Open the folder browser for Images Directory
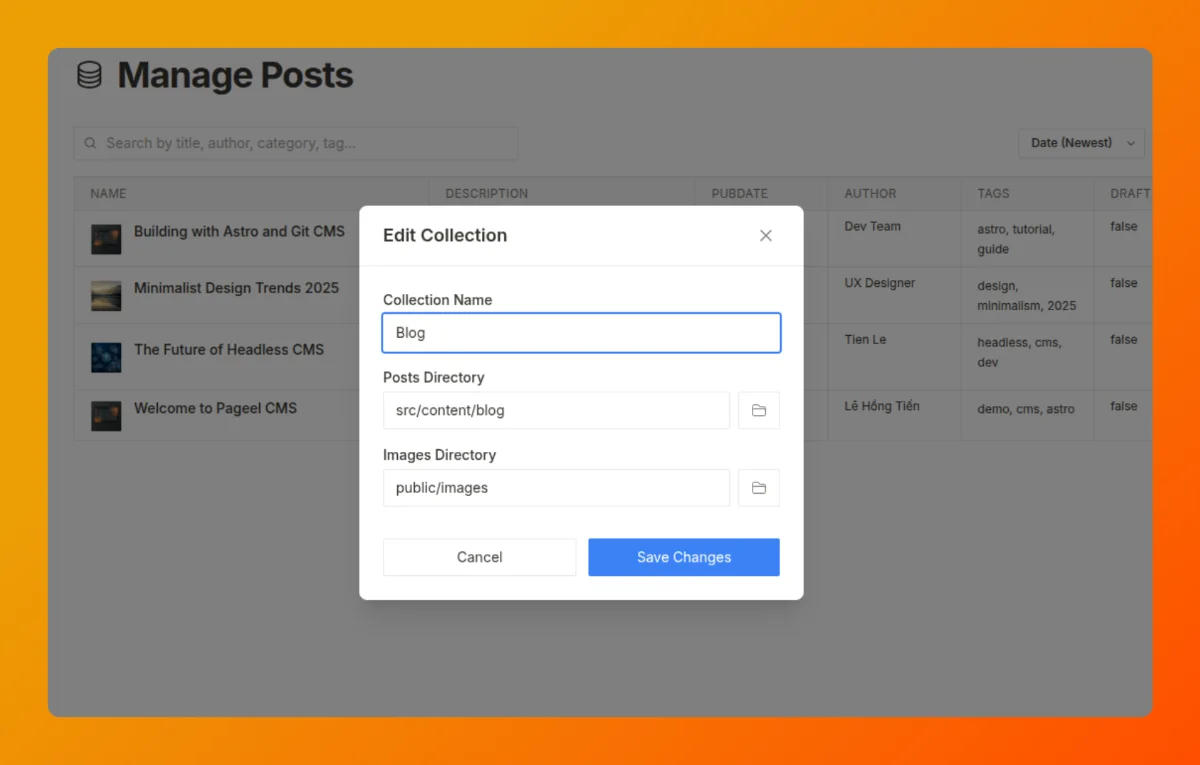 pyautogui.click(x=759, y=488)
